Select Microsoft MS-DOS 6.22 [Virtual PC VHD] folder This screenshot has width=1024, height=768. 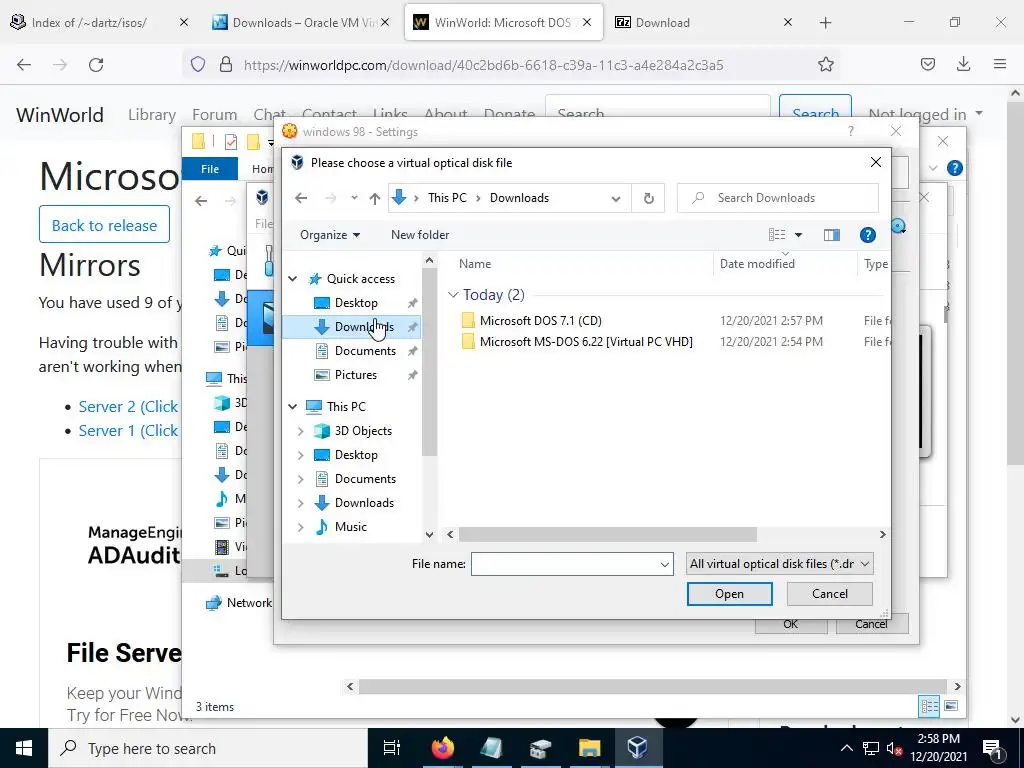coord(586,342)
